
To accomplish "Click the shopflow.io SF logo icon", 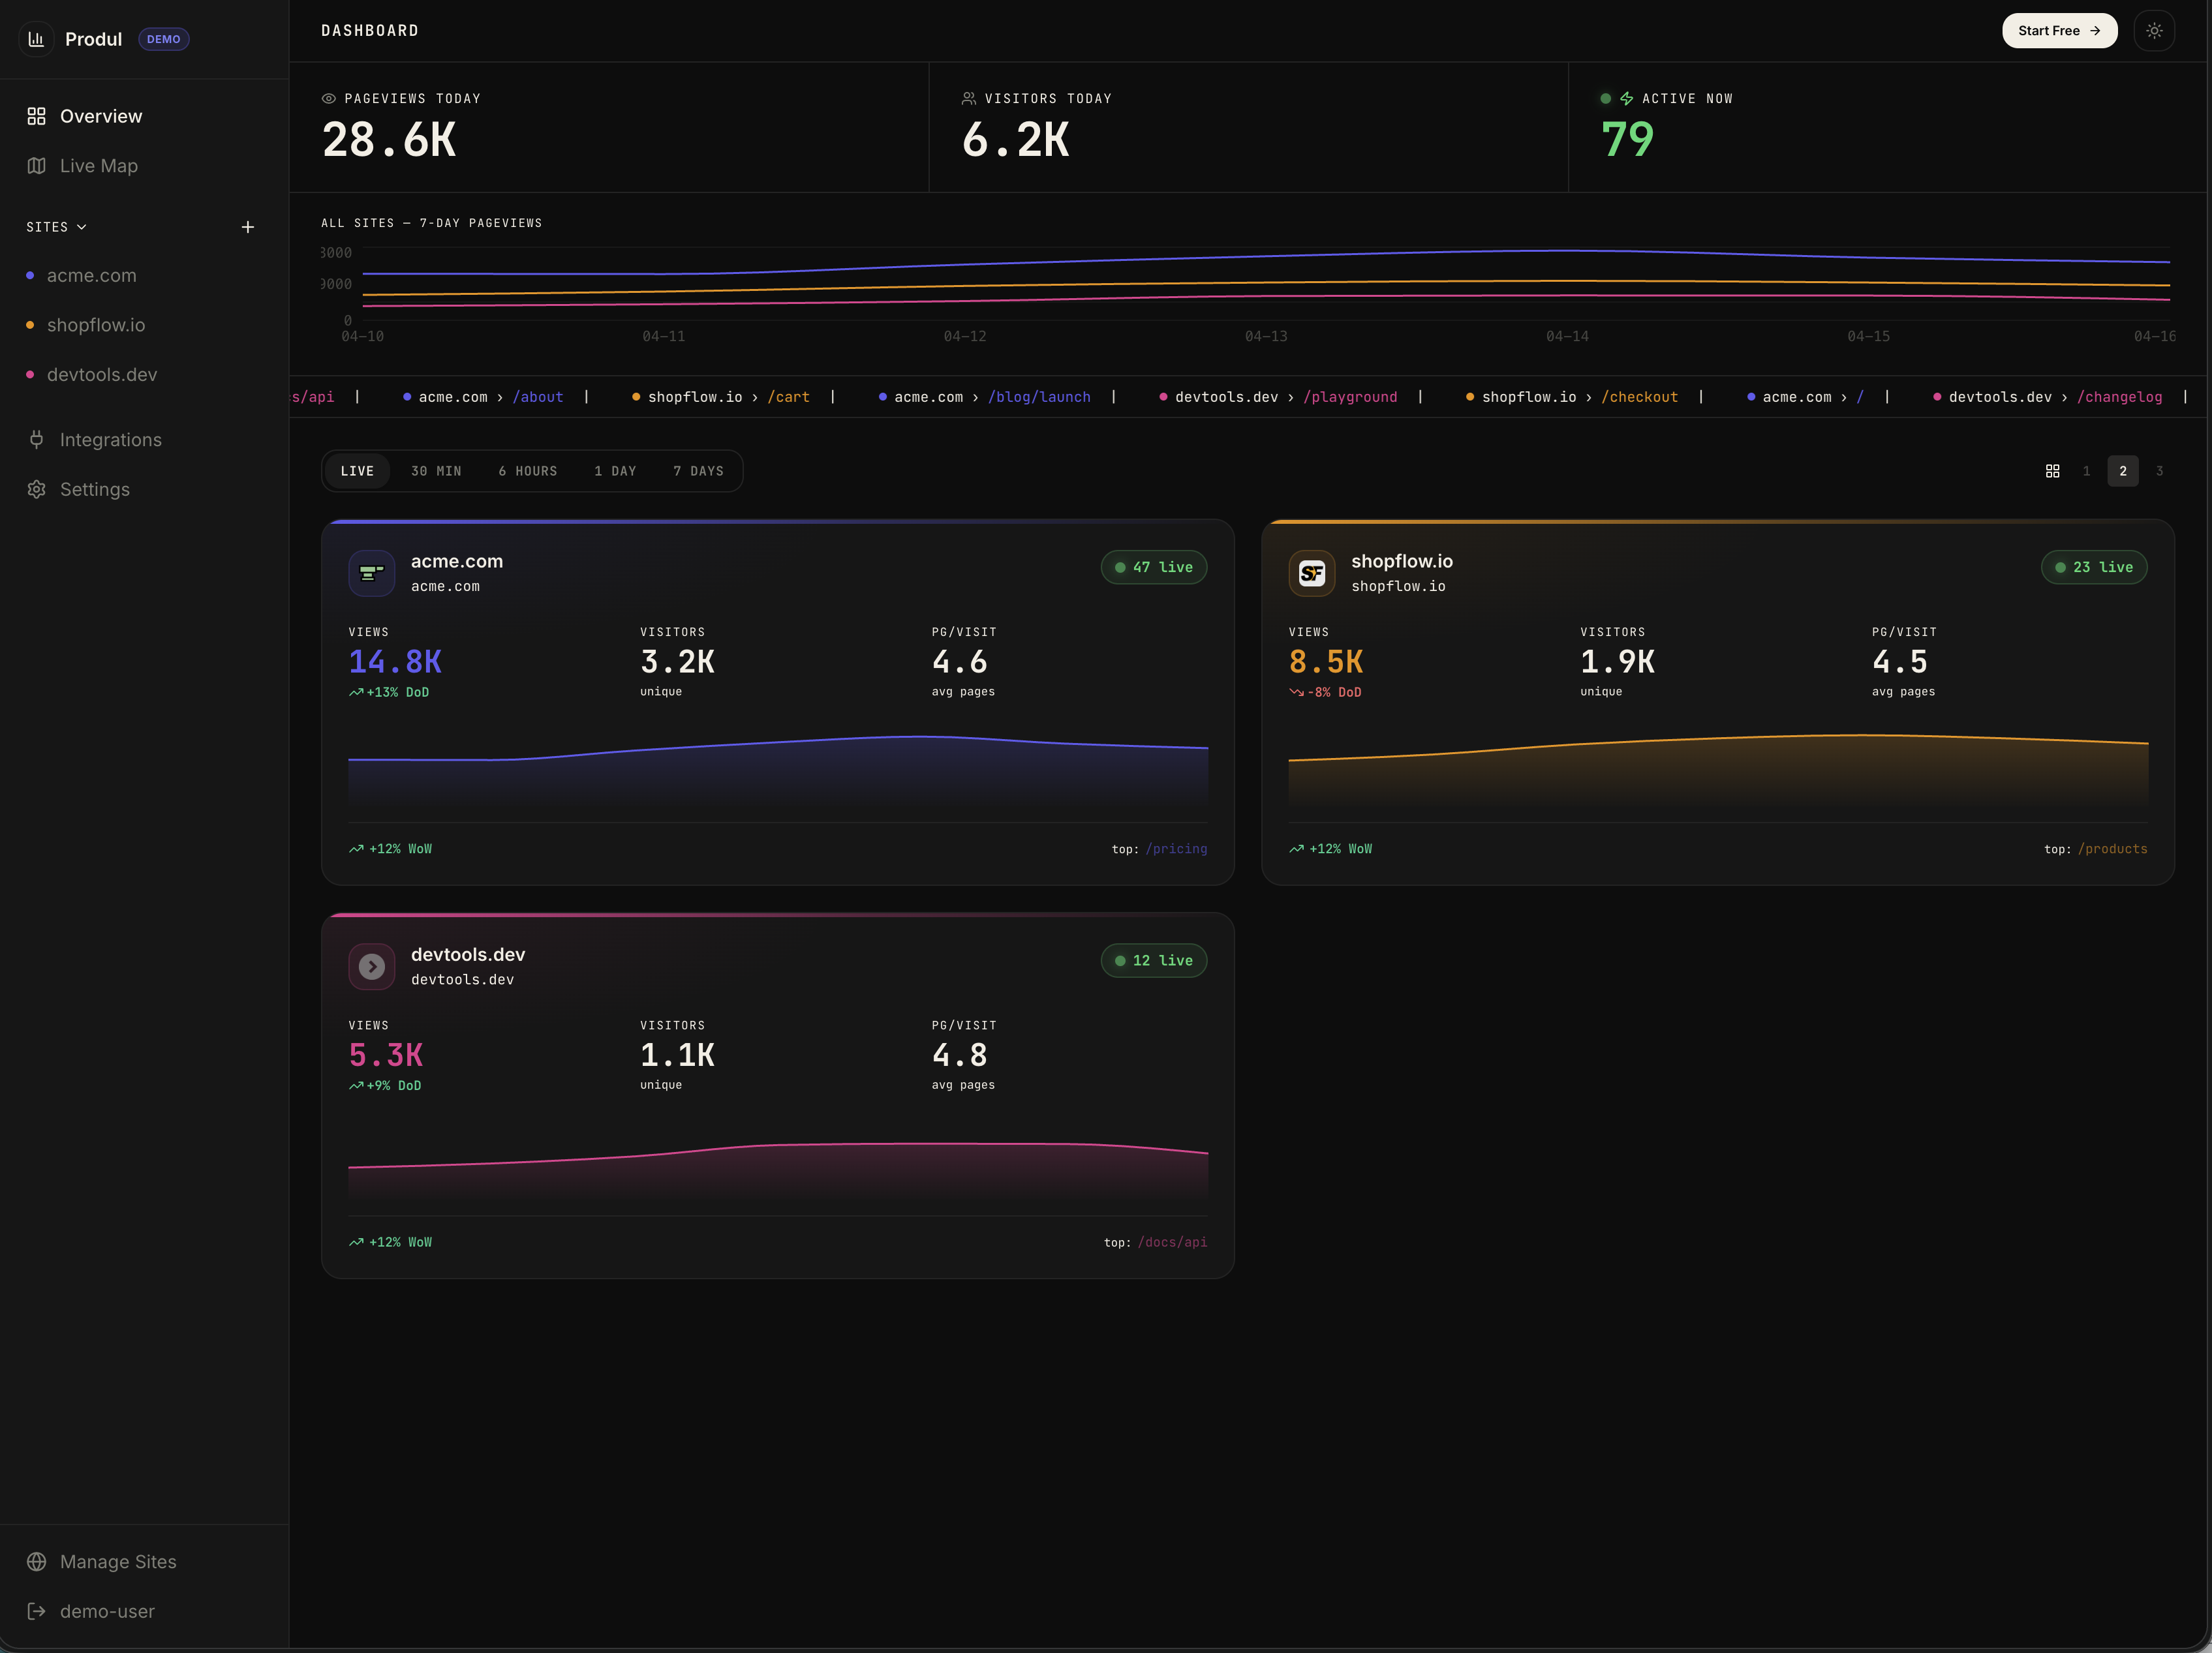I will coord(1311,573).
